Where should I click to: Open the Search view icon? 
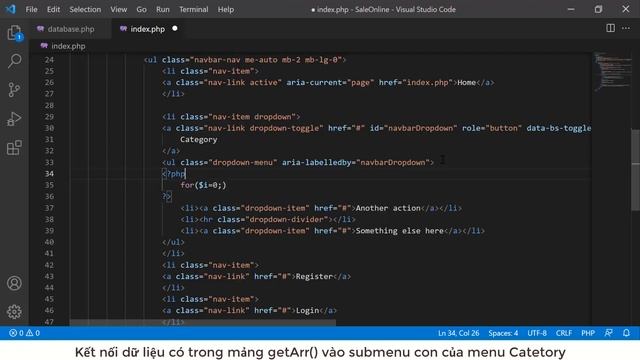[14, 61]
